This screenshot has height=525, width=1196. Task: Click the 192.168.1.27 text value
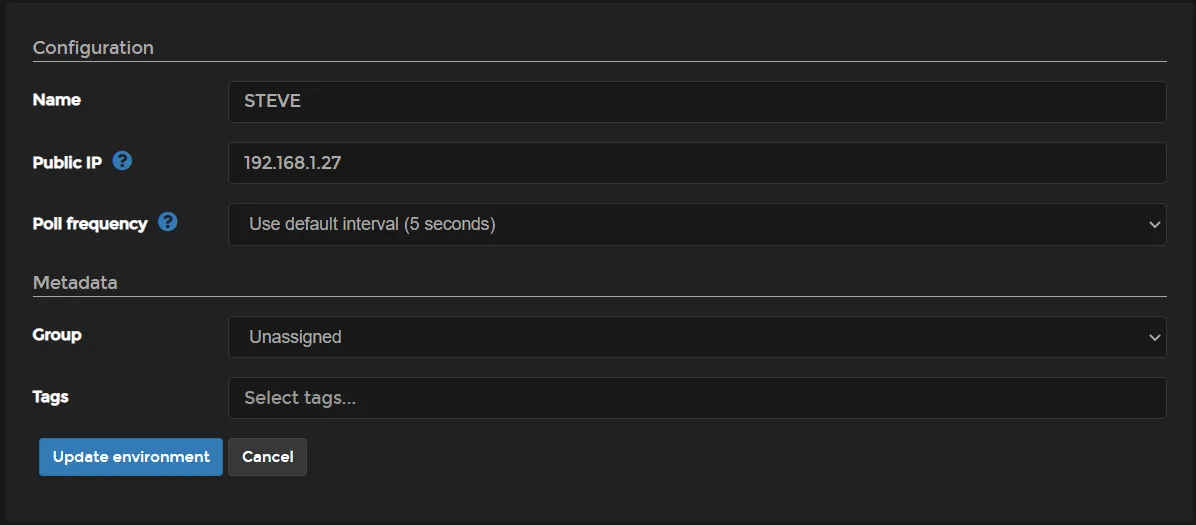coord(293,163)
